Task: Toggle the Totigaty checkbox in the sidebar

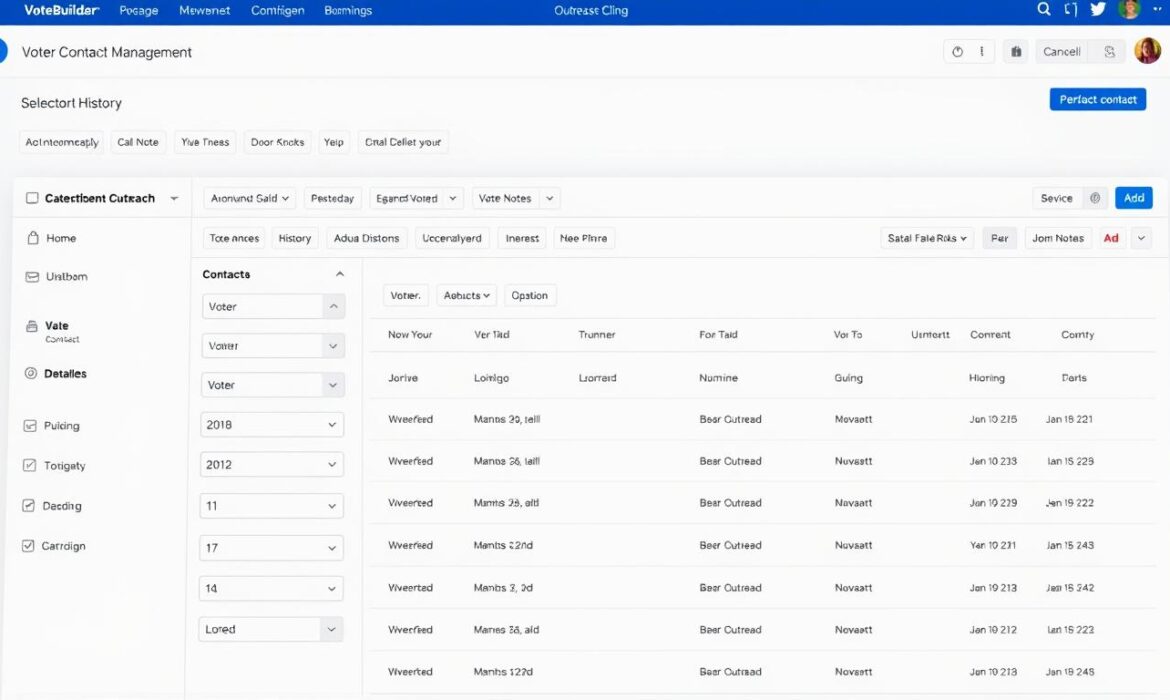Action: (30, 465)
